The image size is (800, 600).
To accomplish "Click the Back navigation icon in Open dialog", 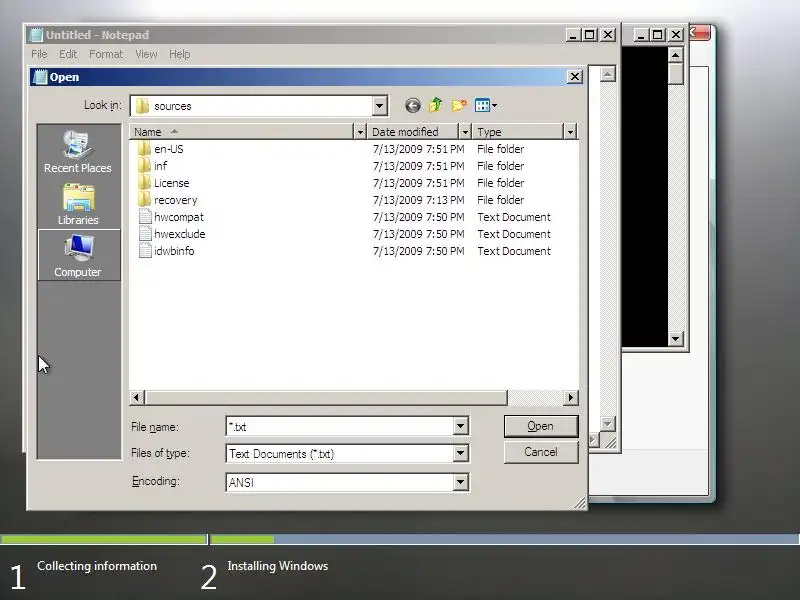I will click(413, 106).
